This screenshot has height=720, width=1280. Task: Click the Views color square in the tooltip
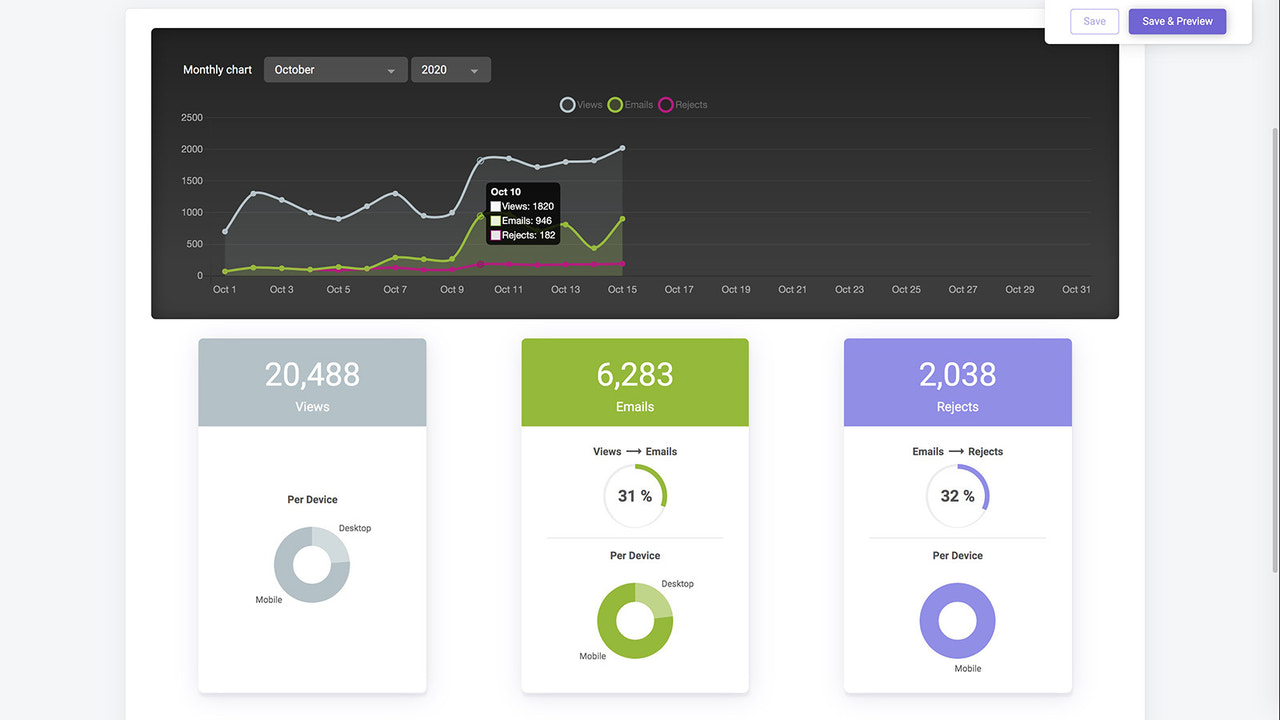click(x=496, y=206)
